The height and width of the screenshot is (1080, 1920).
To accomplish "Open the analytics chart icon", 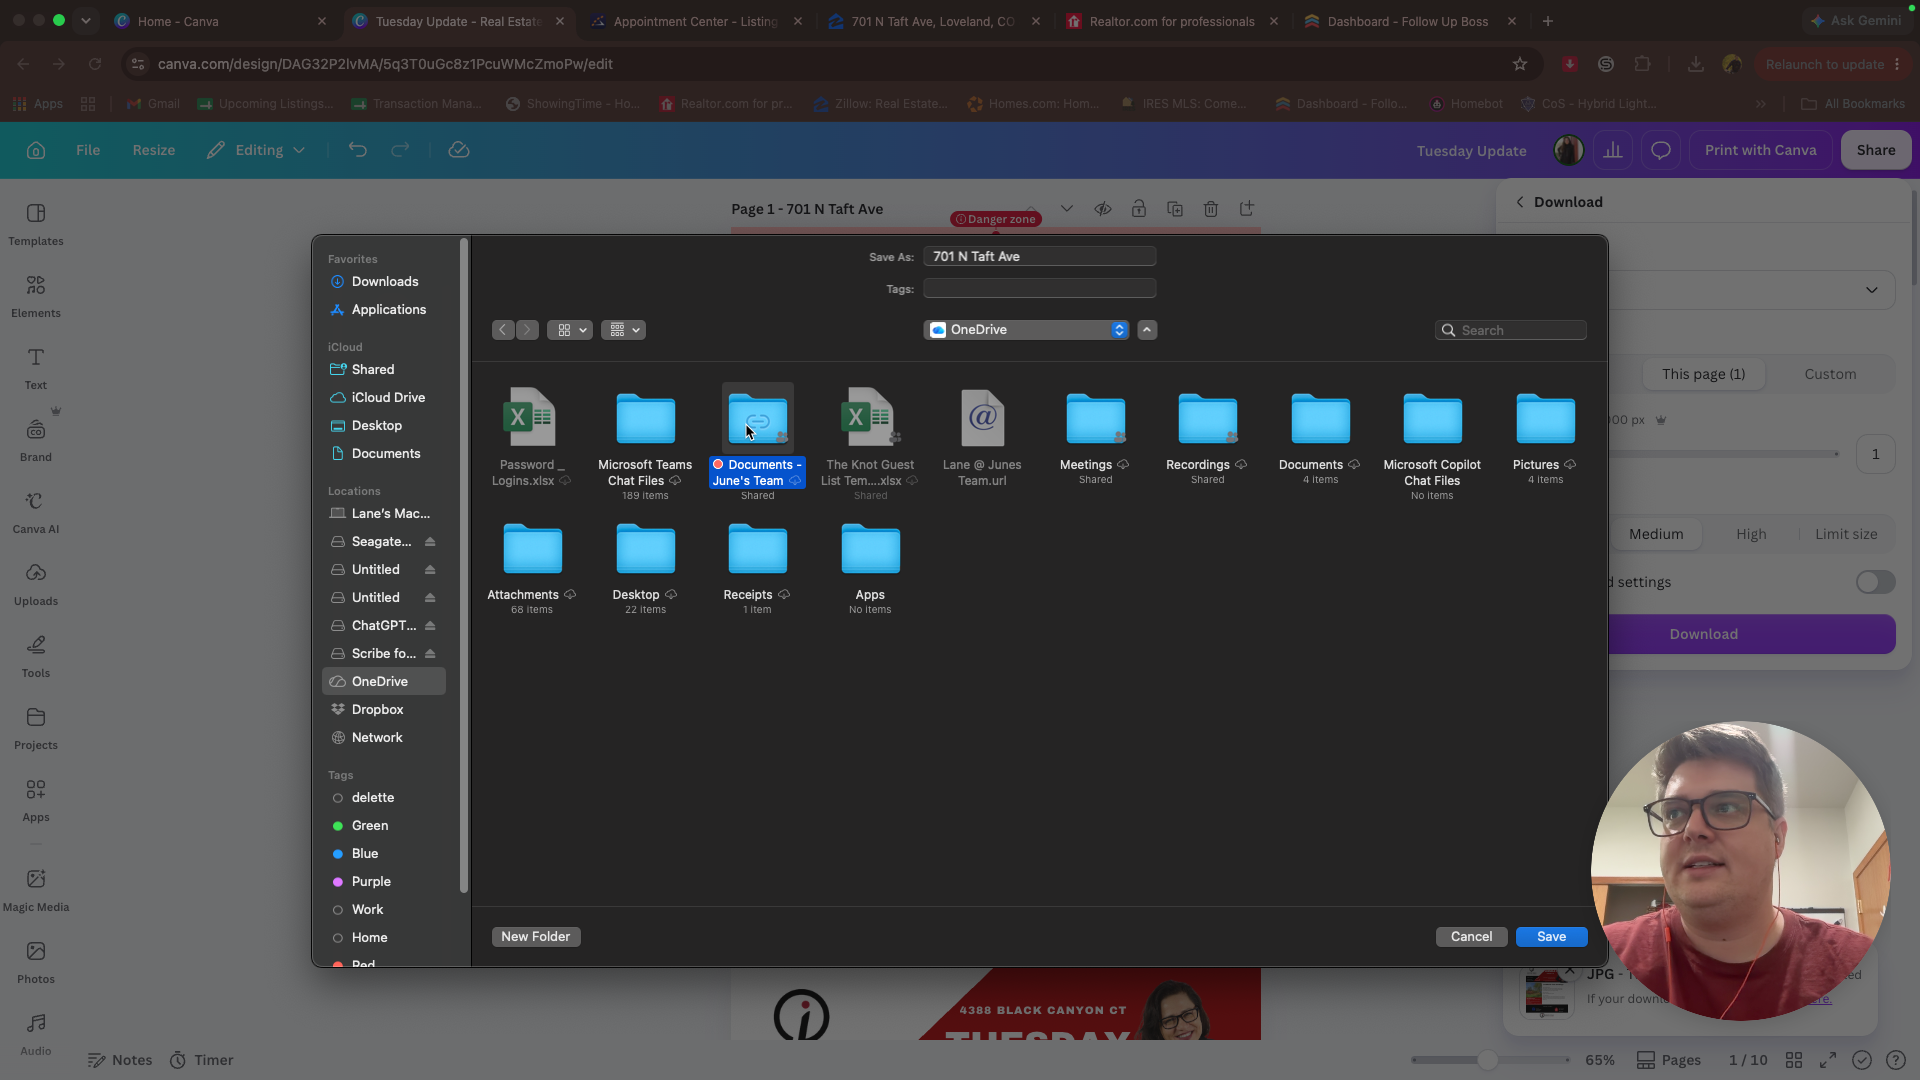I will 1613,150.
